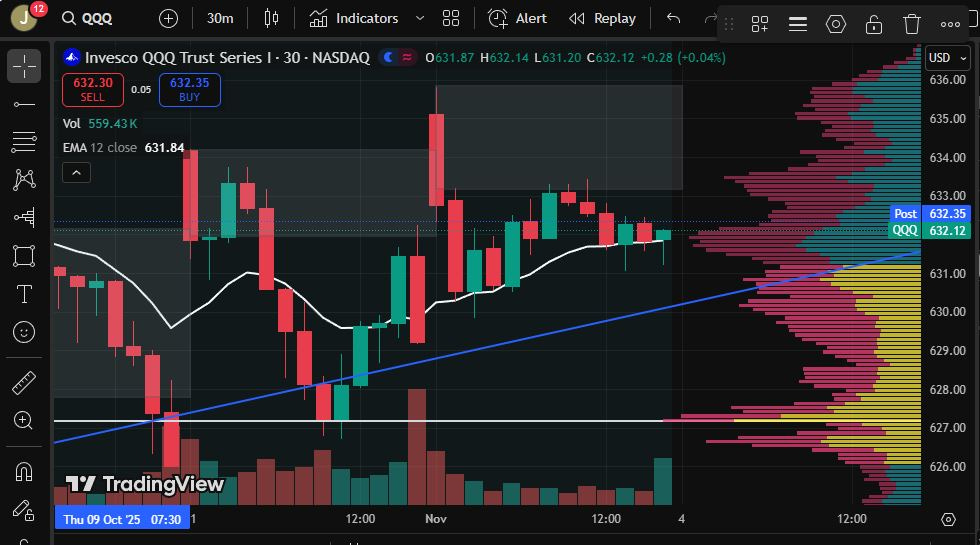
Task: Create a new Alert
Action: click(x=517, y=19)
